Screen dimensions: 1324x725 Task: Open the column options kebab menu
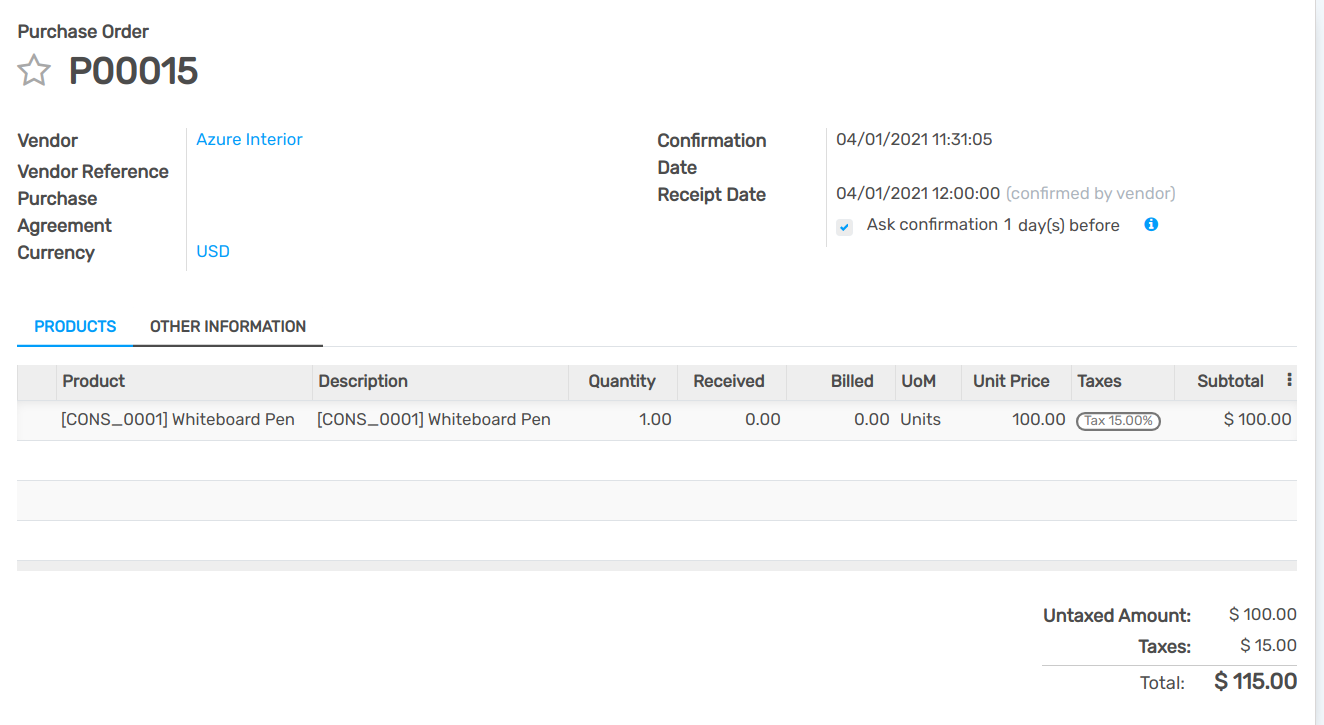[x=1288, y=380]
